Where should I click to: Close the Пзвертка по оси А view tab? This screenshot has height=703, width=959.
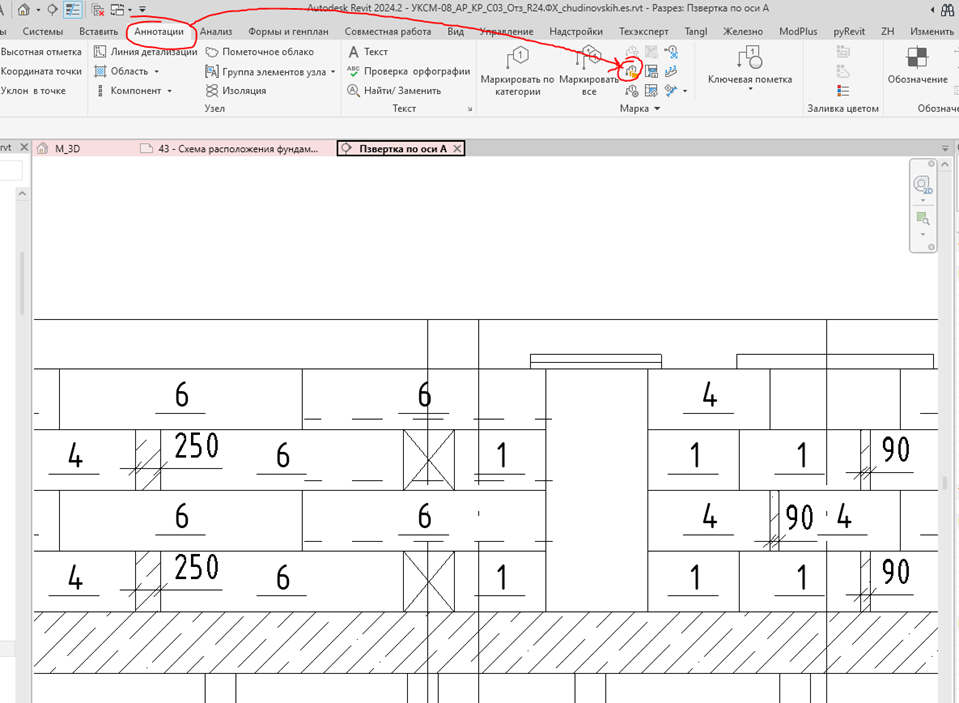tap(457, 149)
